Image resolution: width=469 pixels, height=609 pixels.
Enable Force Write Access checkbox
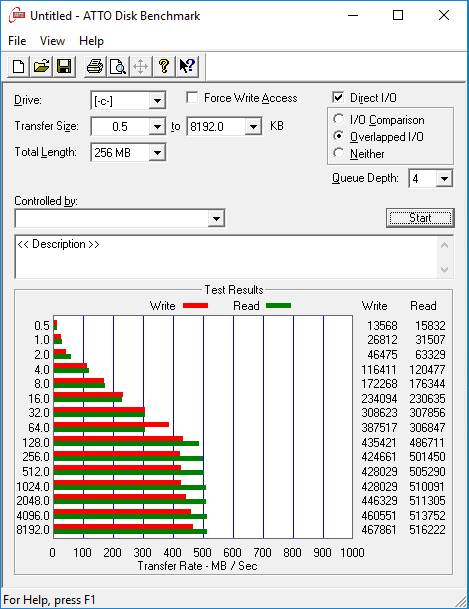192,97
